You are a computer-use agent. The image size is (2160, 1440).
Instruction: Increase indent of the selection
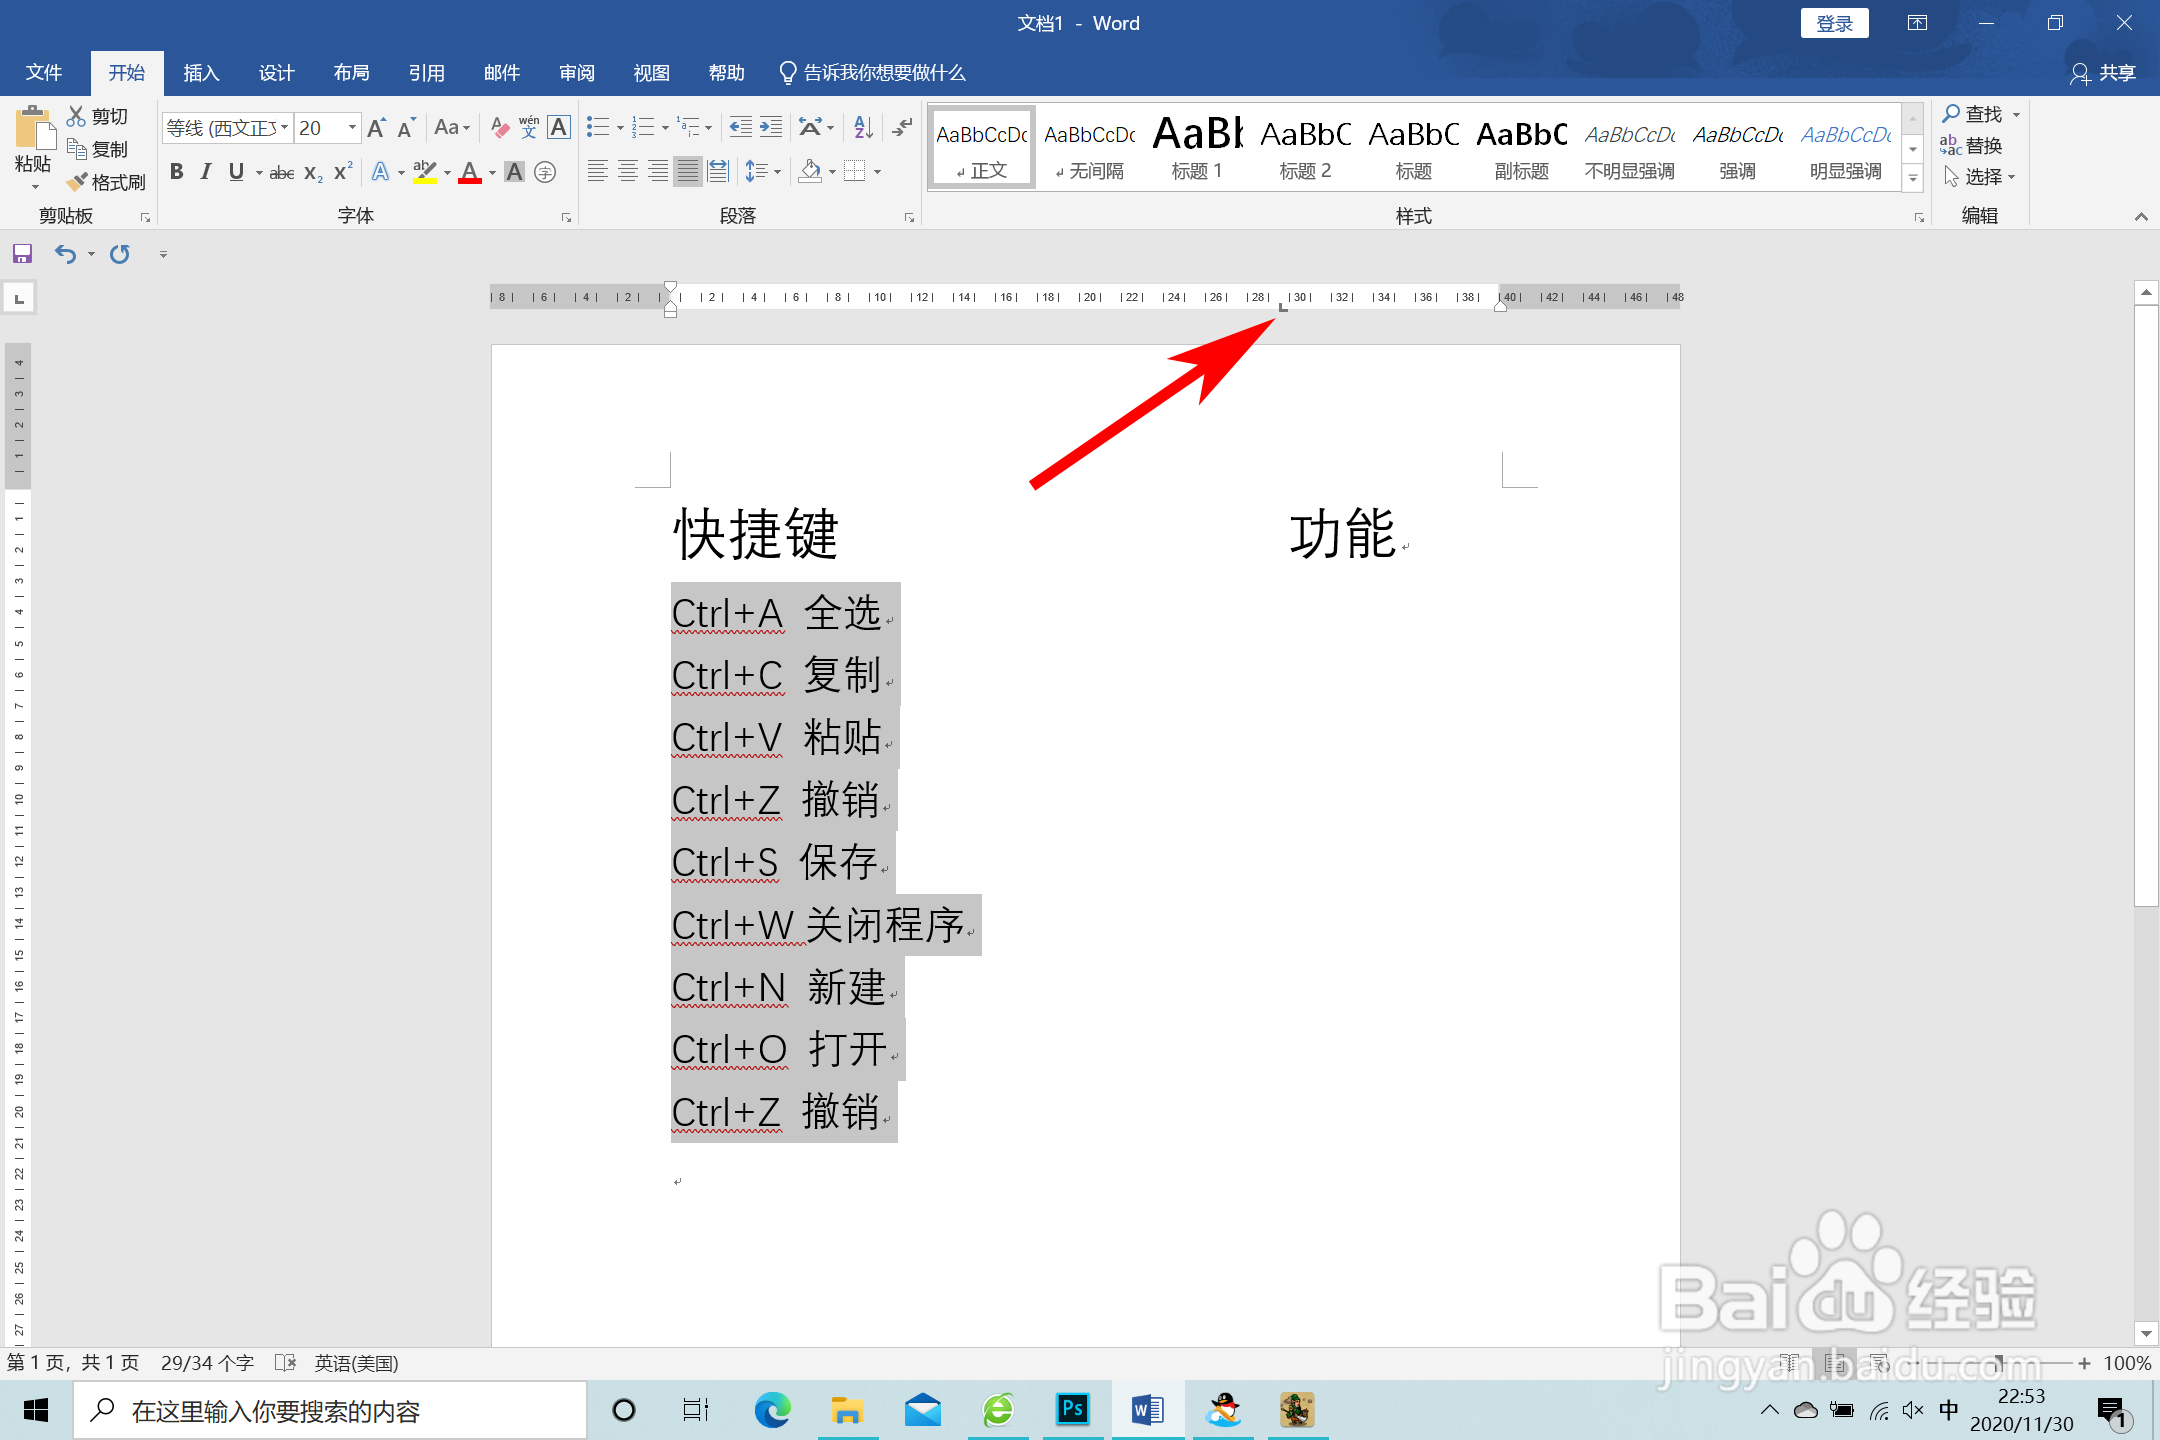[769, 127]
